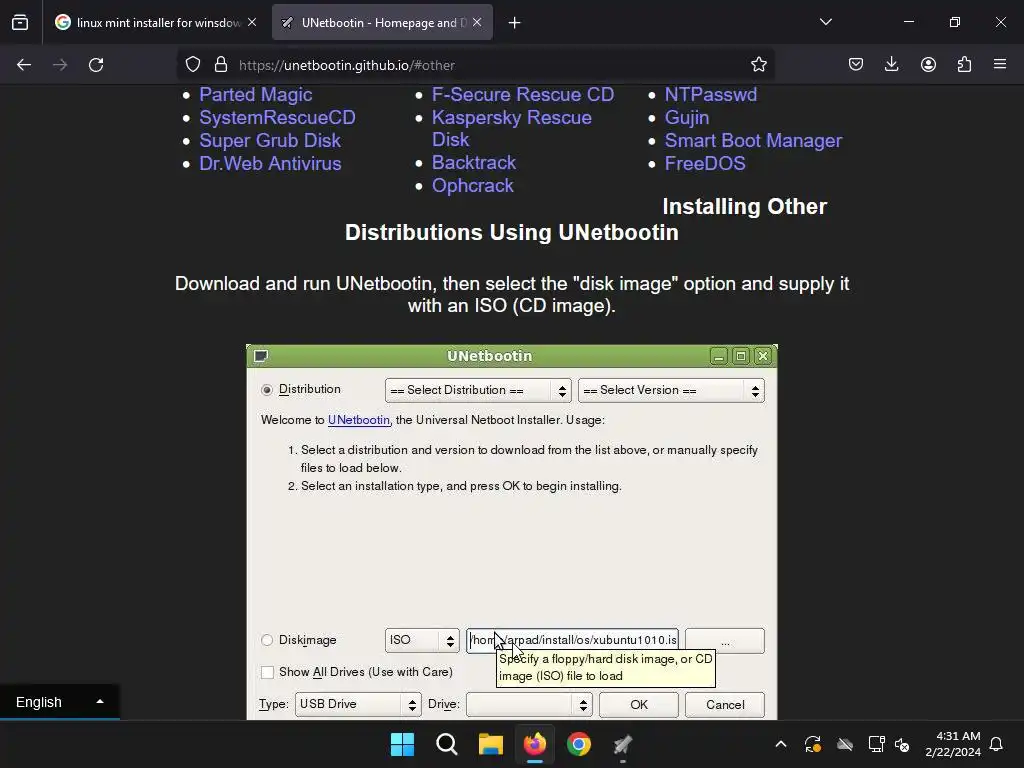
Task: Open a new tab with plus button
Action: 515,23
